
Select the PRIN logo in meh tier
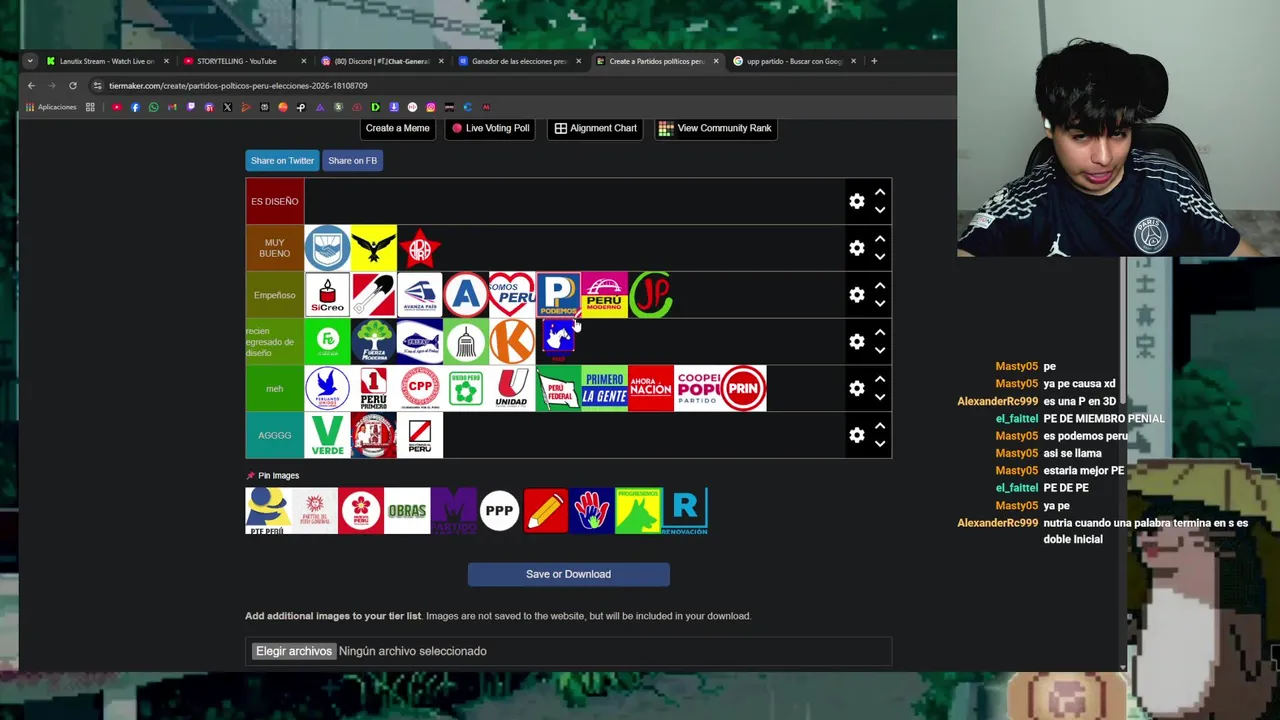pos(744,388)
